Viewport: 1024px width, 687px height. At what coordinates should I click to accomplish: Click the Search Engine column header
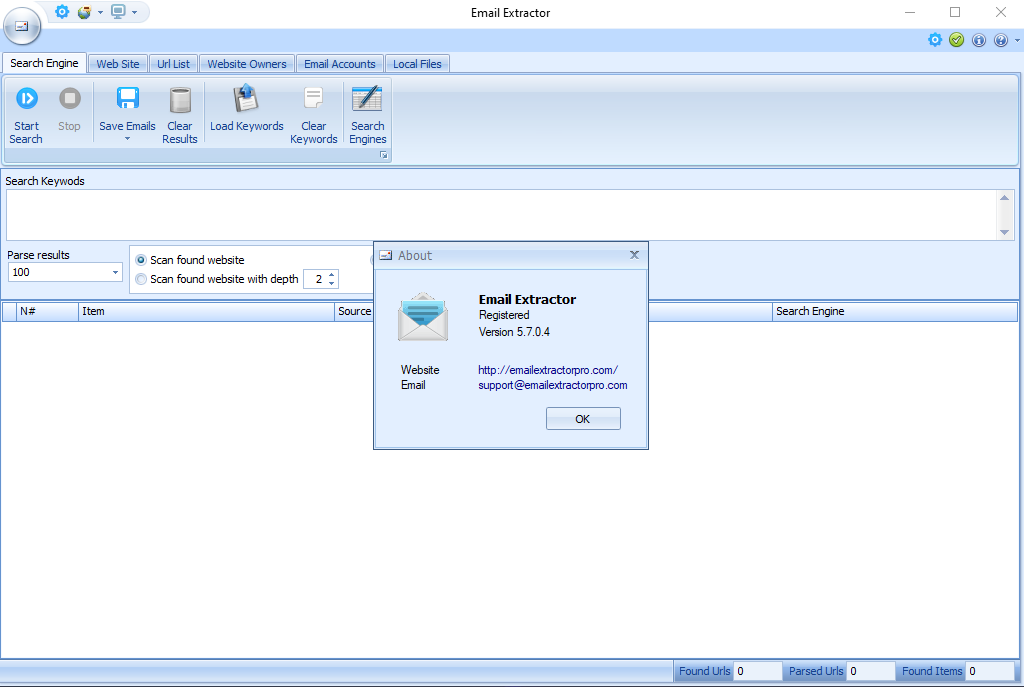[x=895, y=312]
